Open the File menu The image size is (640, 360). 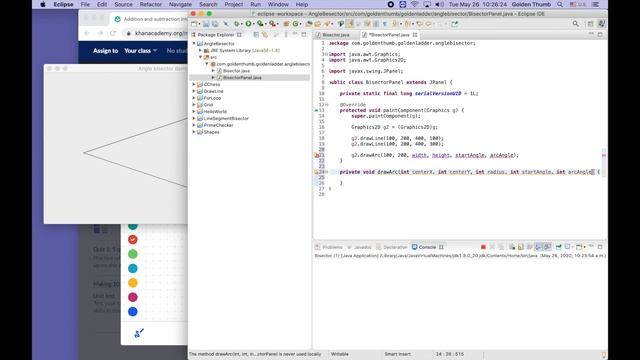click(85, 4)
